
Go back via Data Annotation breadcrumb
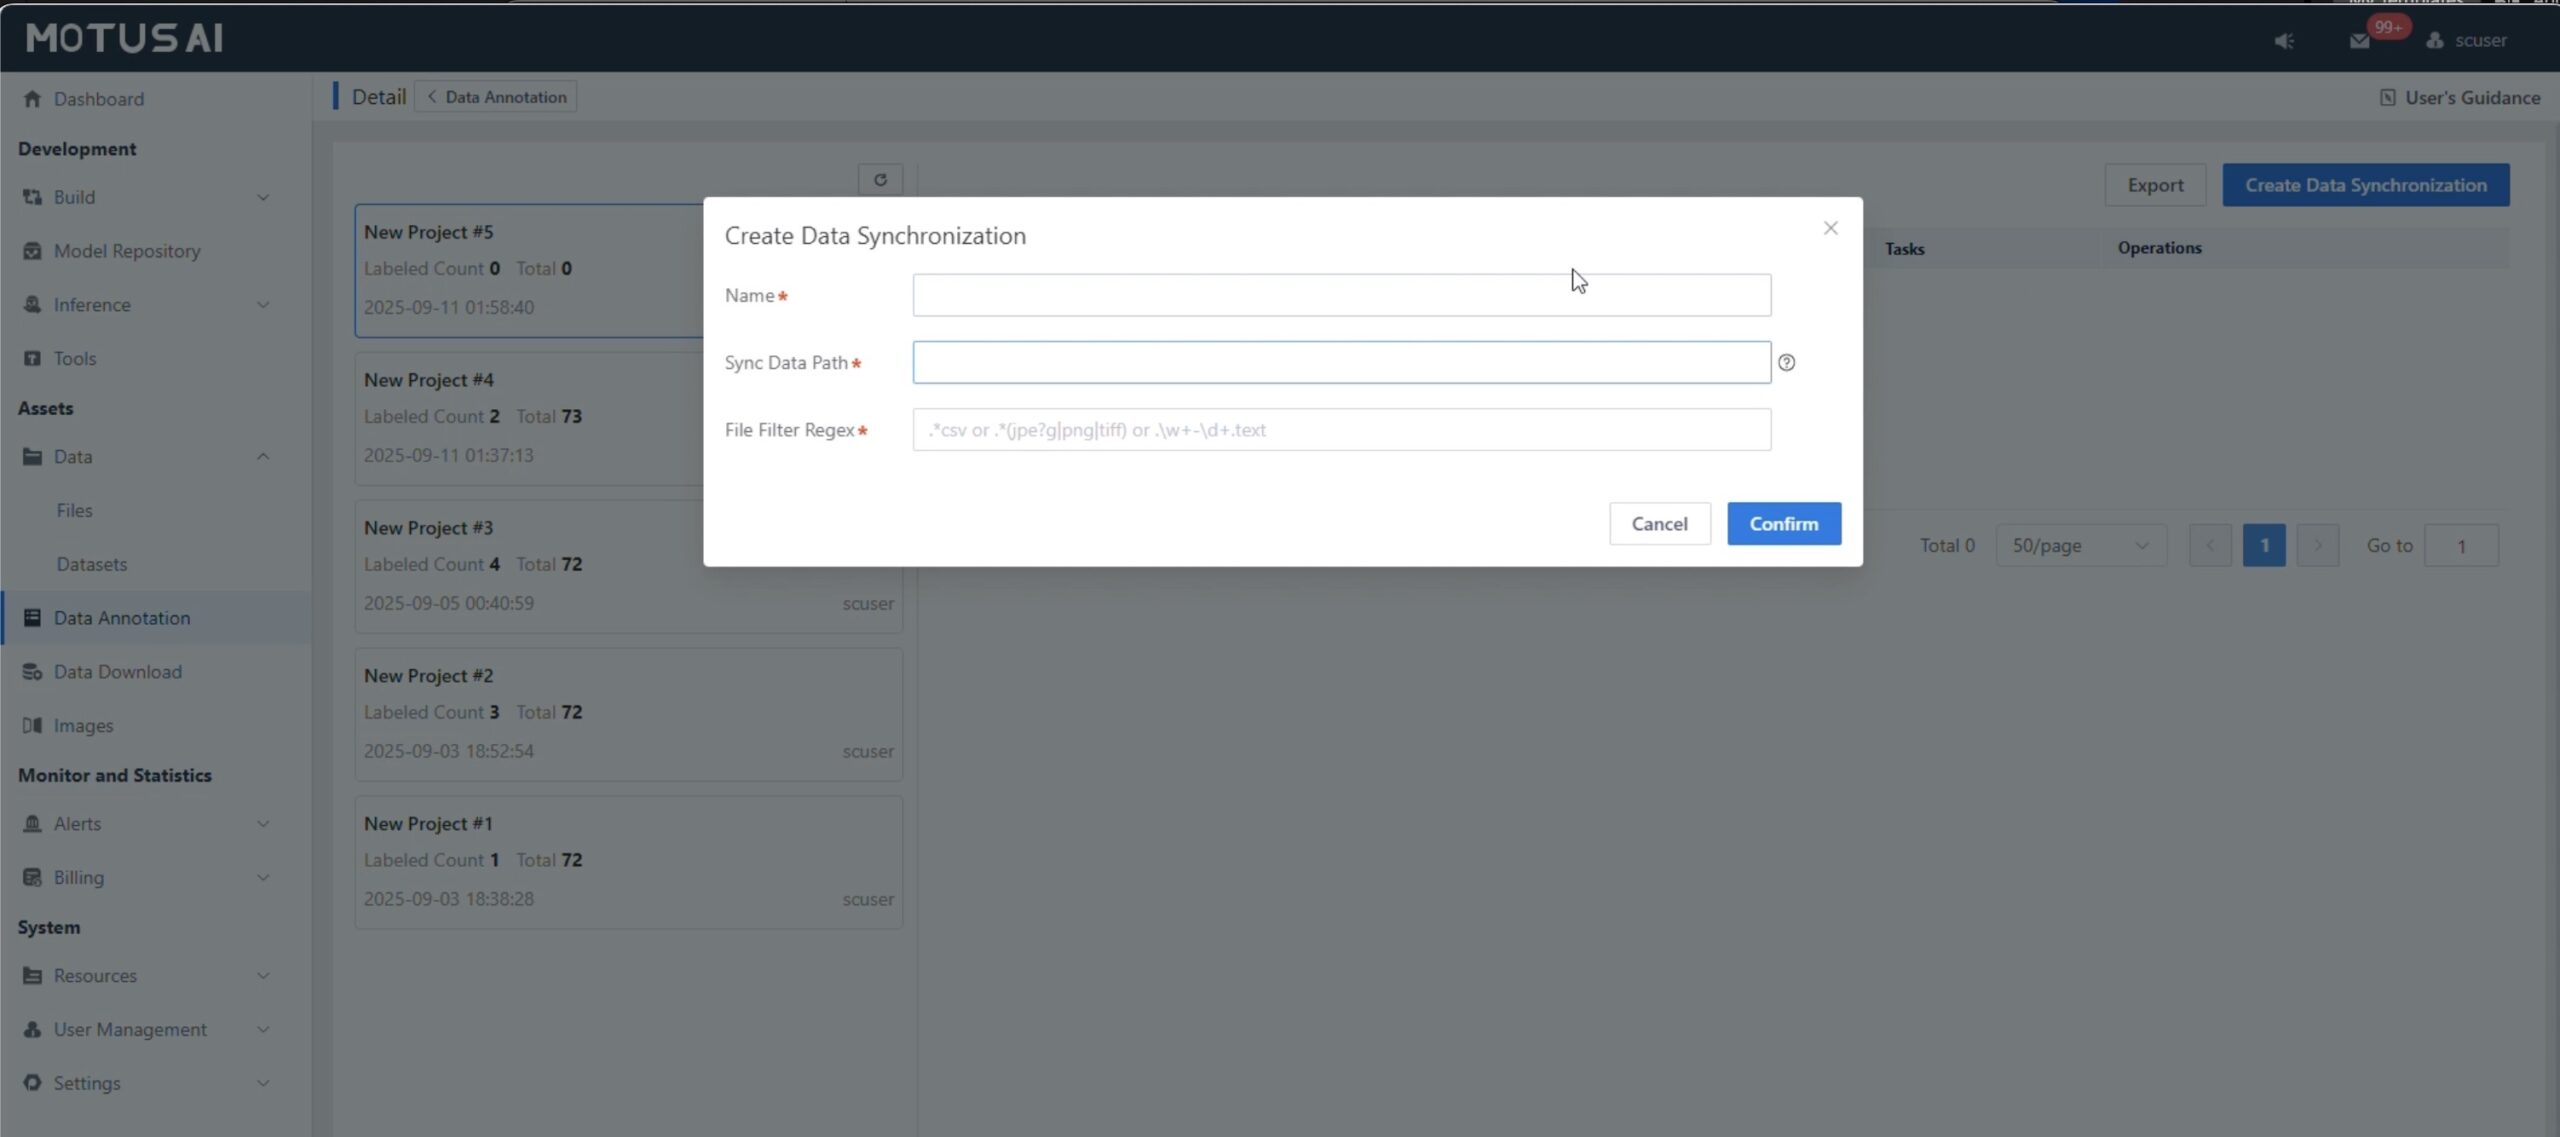[496, 97]
